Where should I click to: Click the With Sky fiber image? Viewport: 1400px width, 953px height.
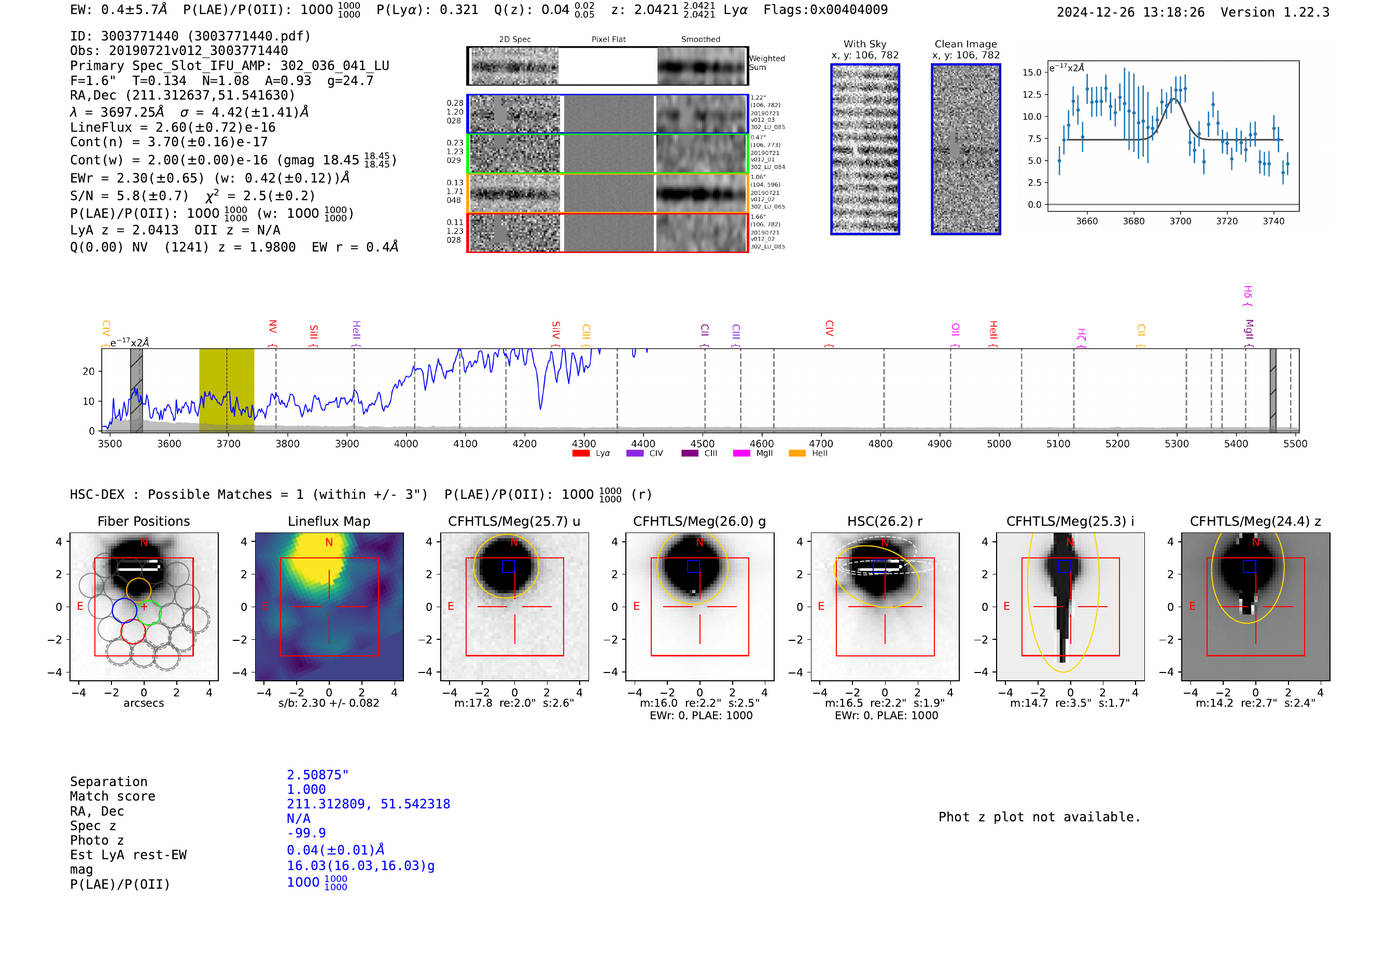tap(865, 149)
